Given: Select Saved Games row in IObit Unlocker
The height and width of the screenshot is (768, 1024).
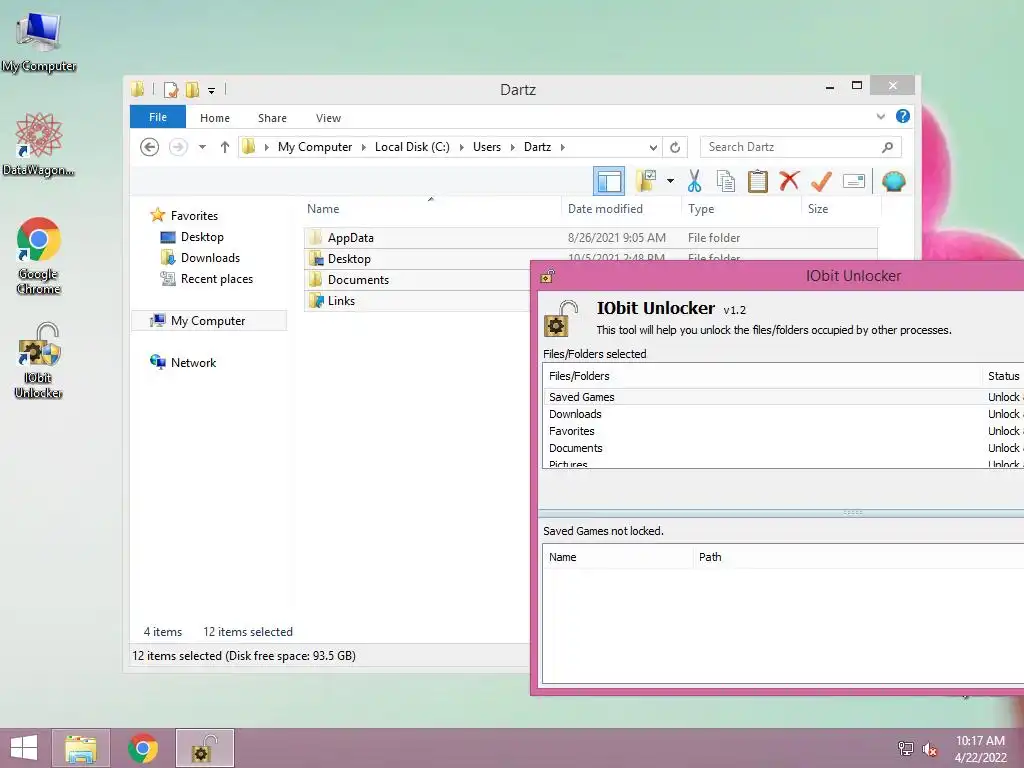Looking at the screenshot, I should point(783,396).
